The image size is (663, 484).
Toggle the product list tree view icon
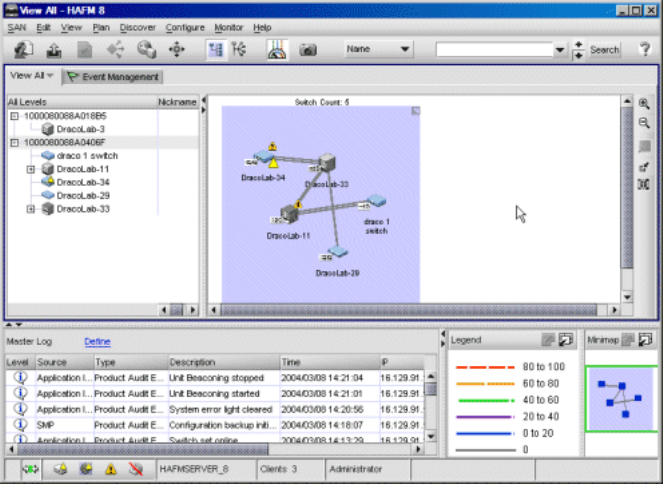point(216,50)
